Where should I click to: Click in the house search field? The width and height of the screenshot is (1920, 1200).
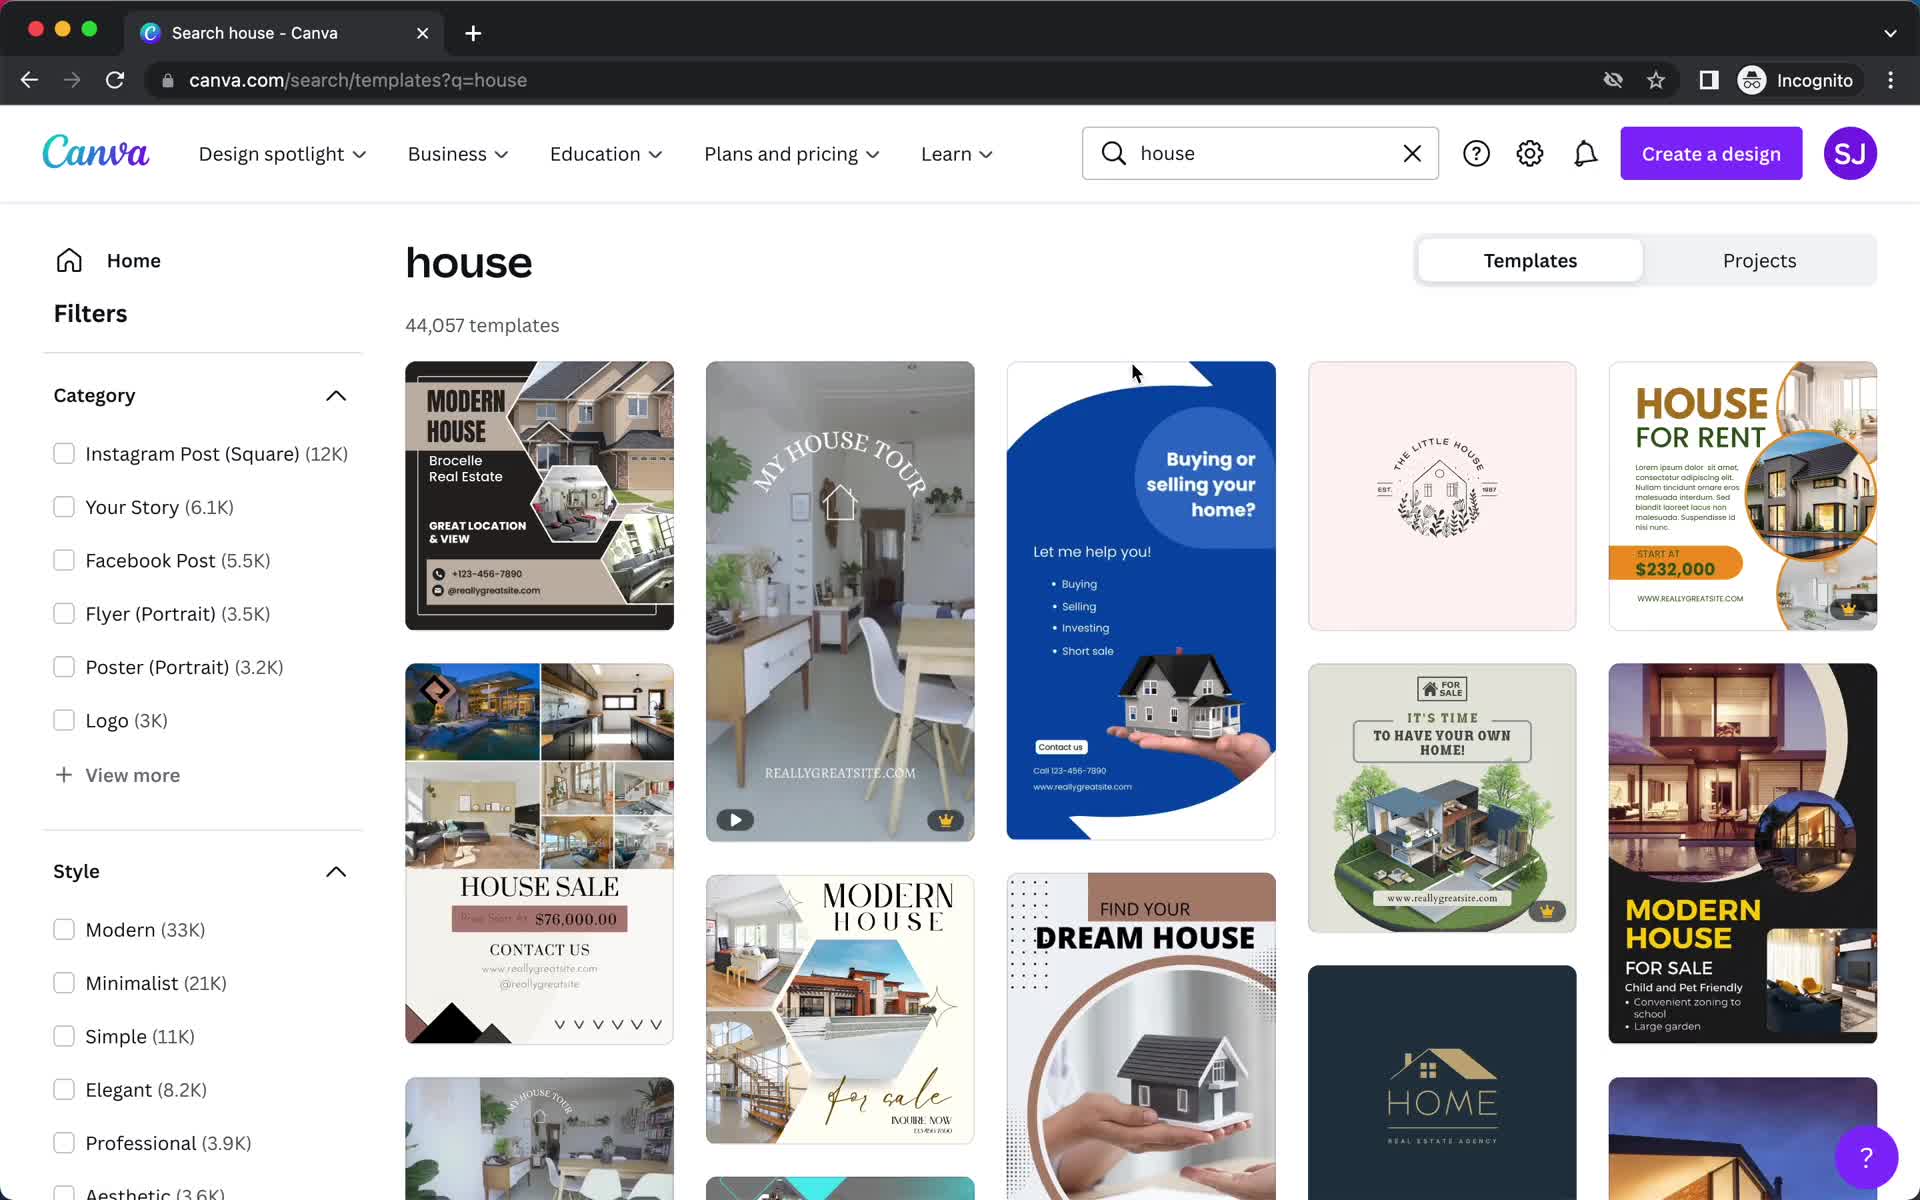pos(1260,153)
